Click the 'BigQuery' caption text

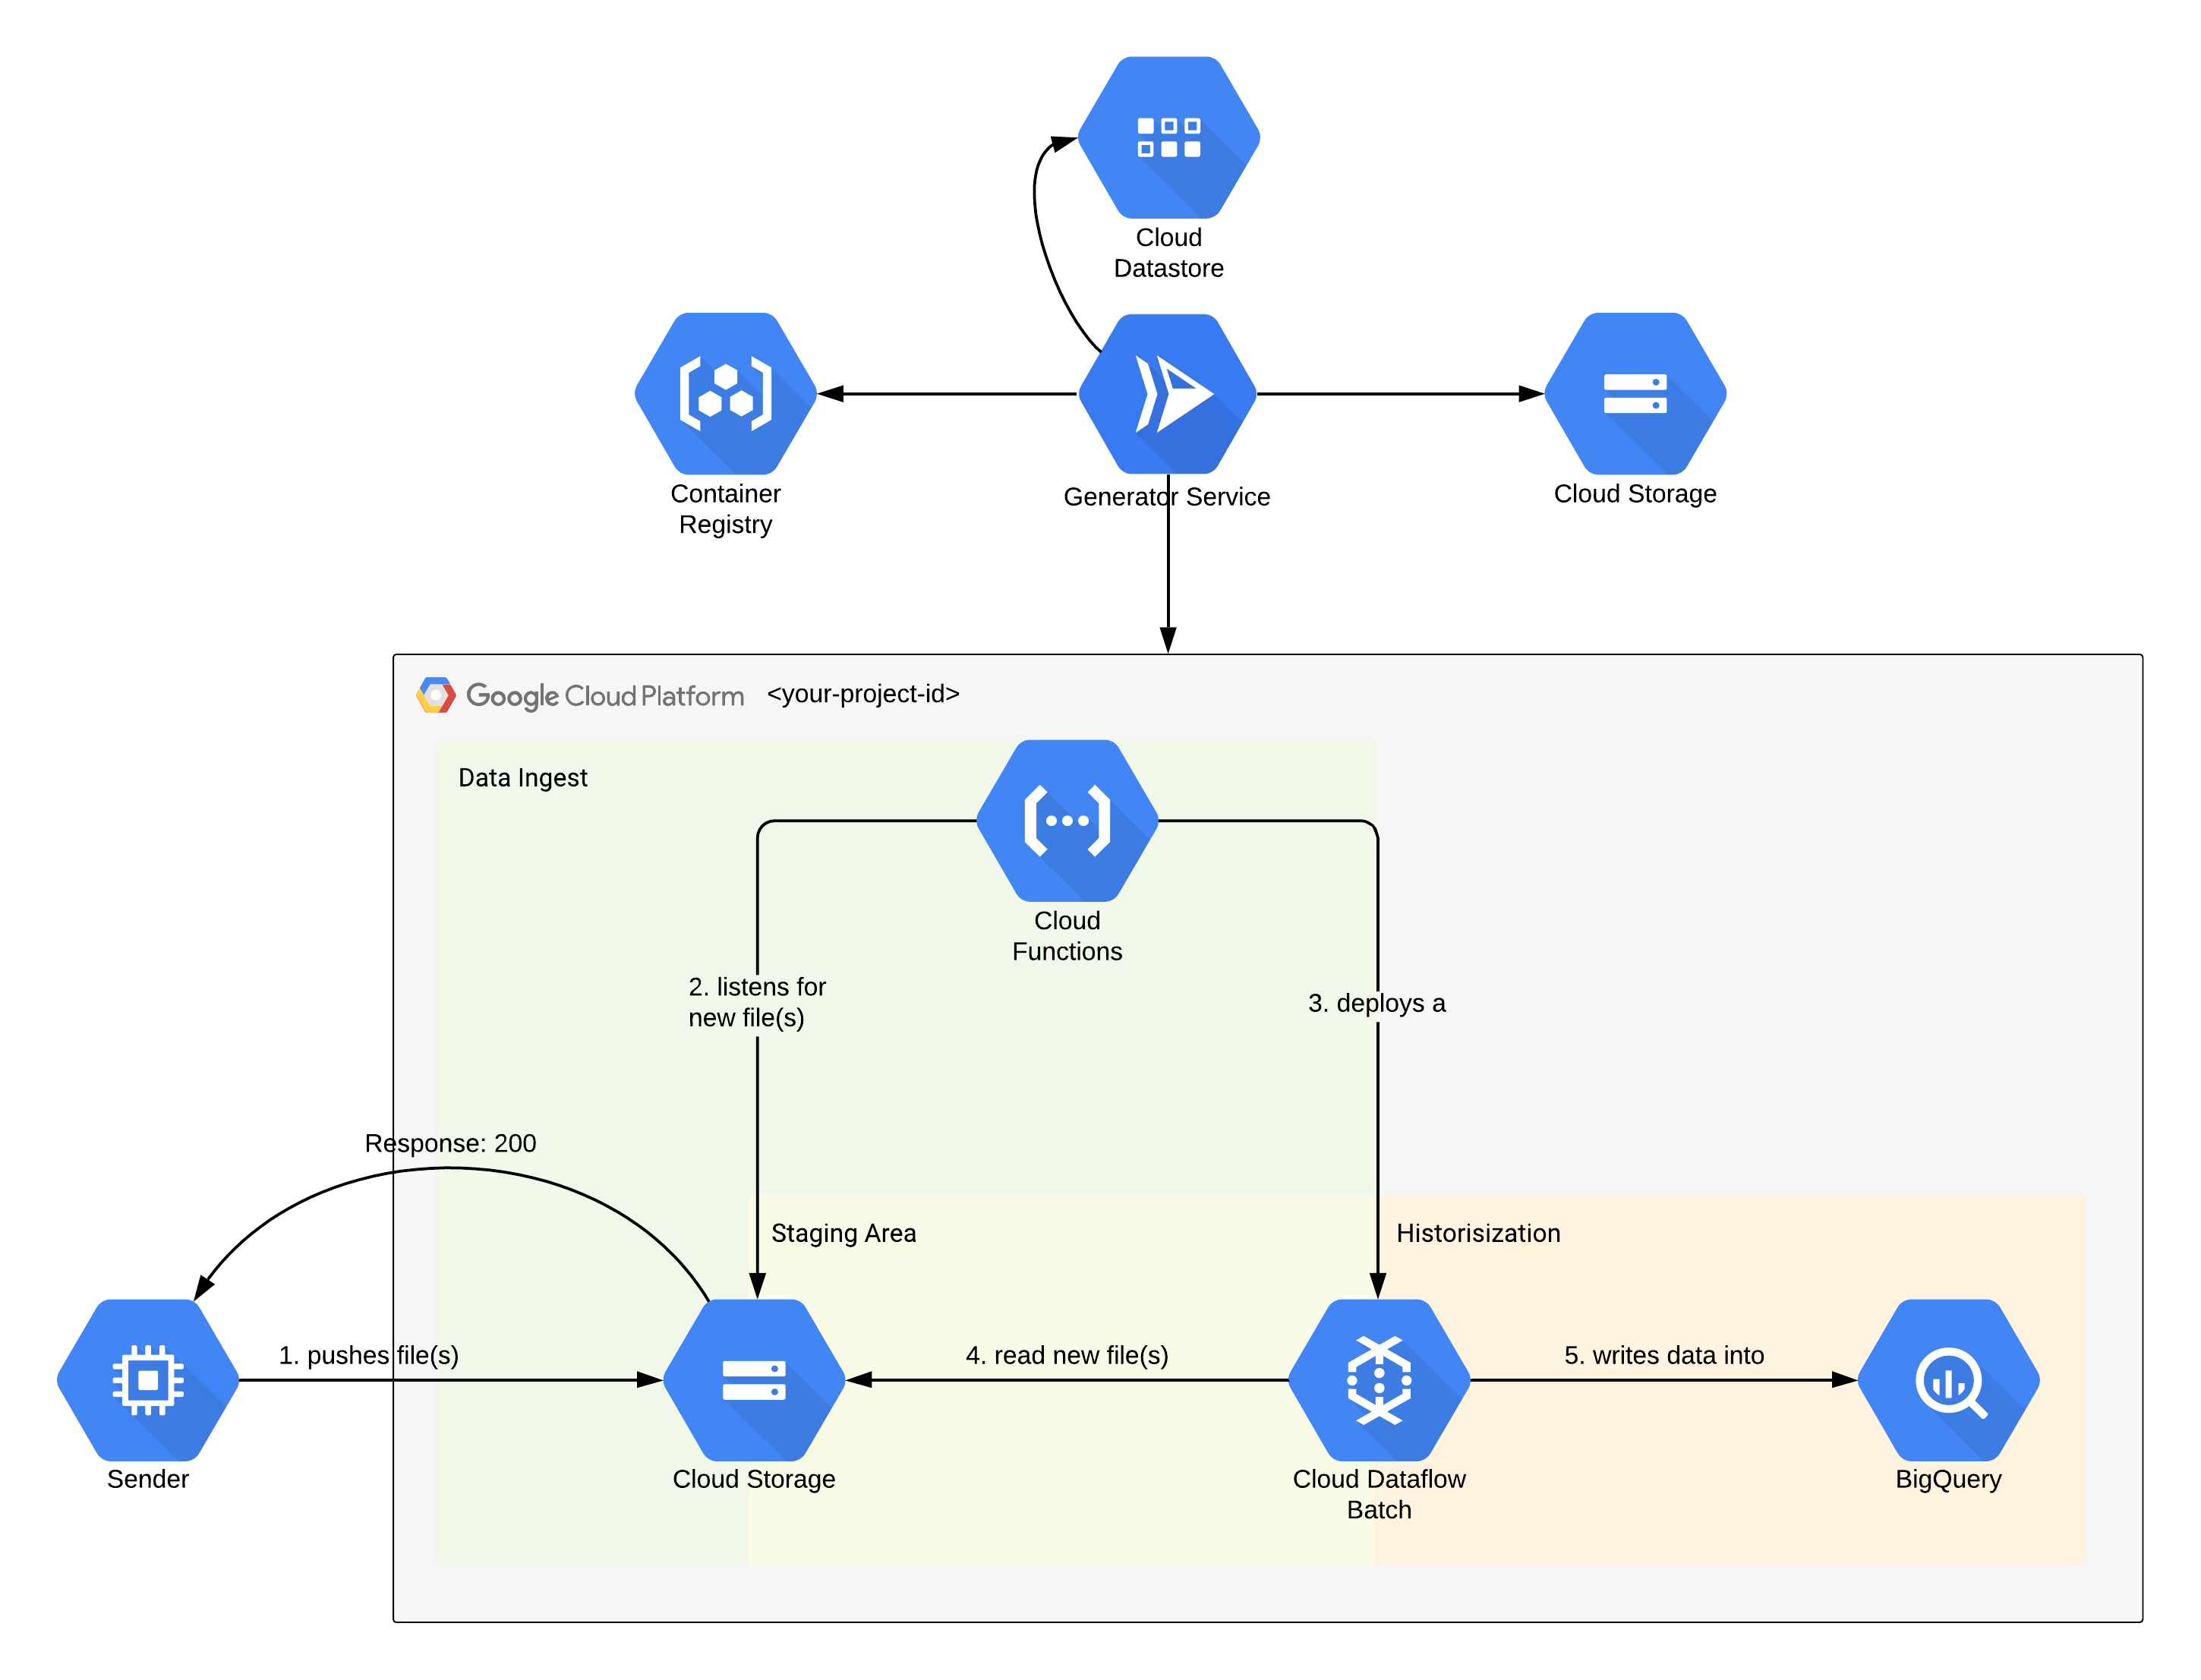coord(1948,1480)
